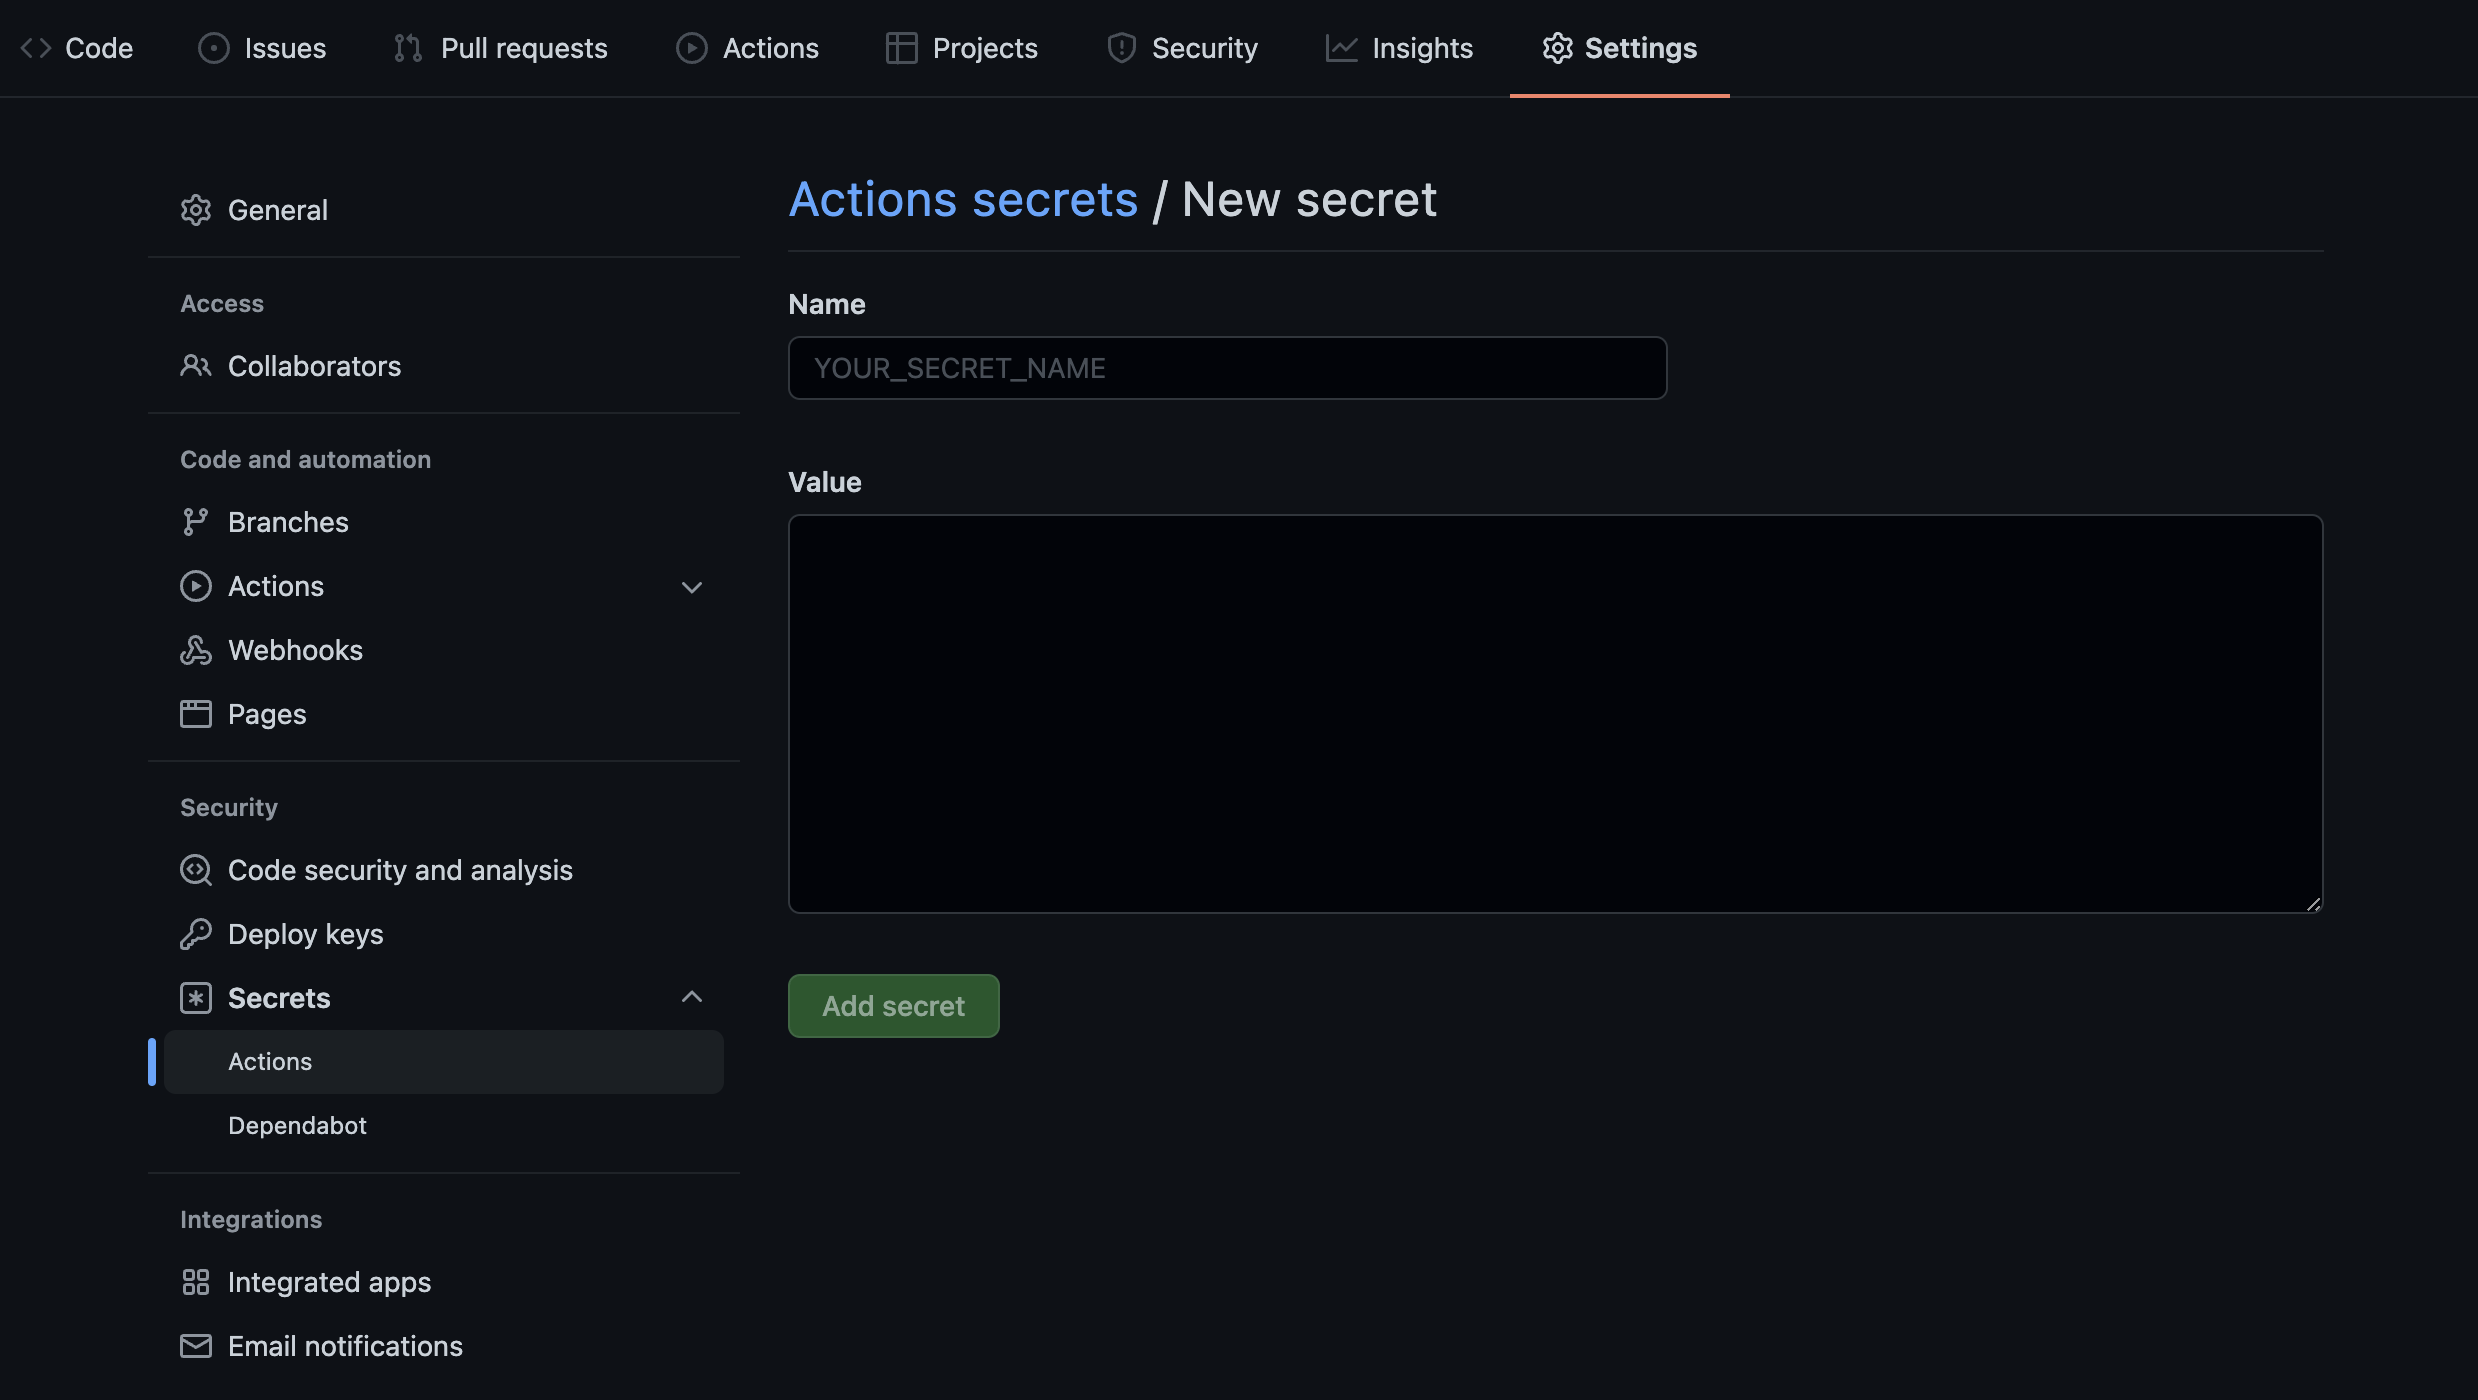
Task: Open the Pull requests tab
Action: point(501,48)
